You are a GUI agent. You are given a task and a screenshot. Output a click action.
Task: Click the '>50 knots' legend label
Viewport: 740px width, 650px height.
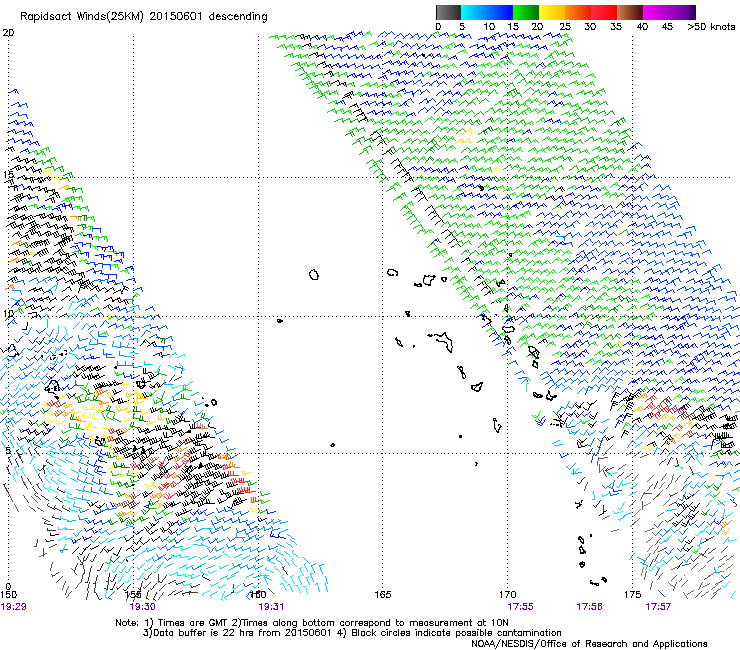(711, 27)
